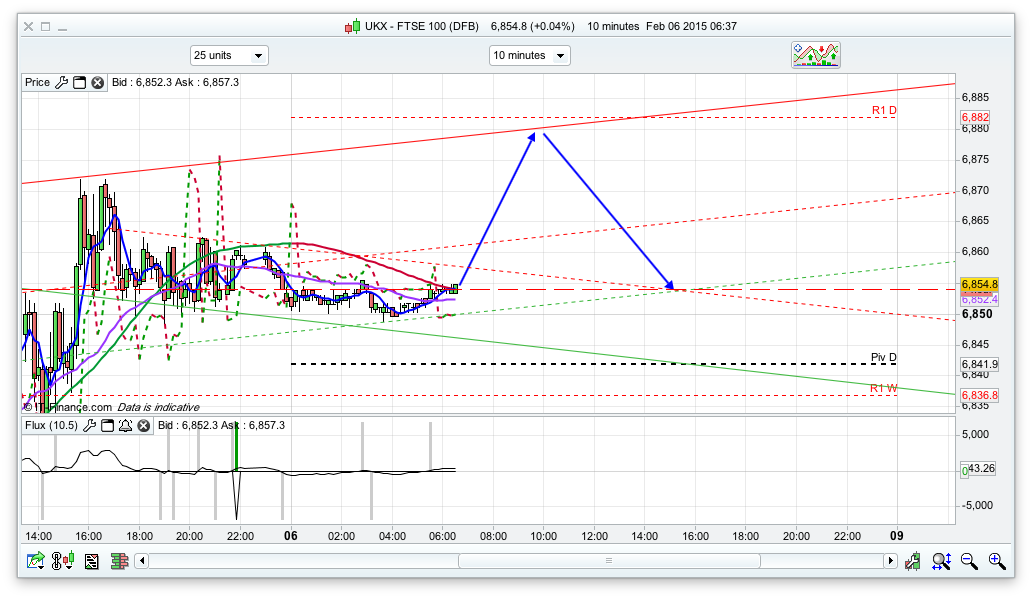Open the add indicator chart icon
1032x599 pixels.
pyautogui.click(x=36, y=562)
